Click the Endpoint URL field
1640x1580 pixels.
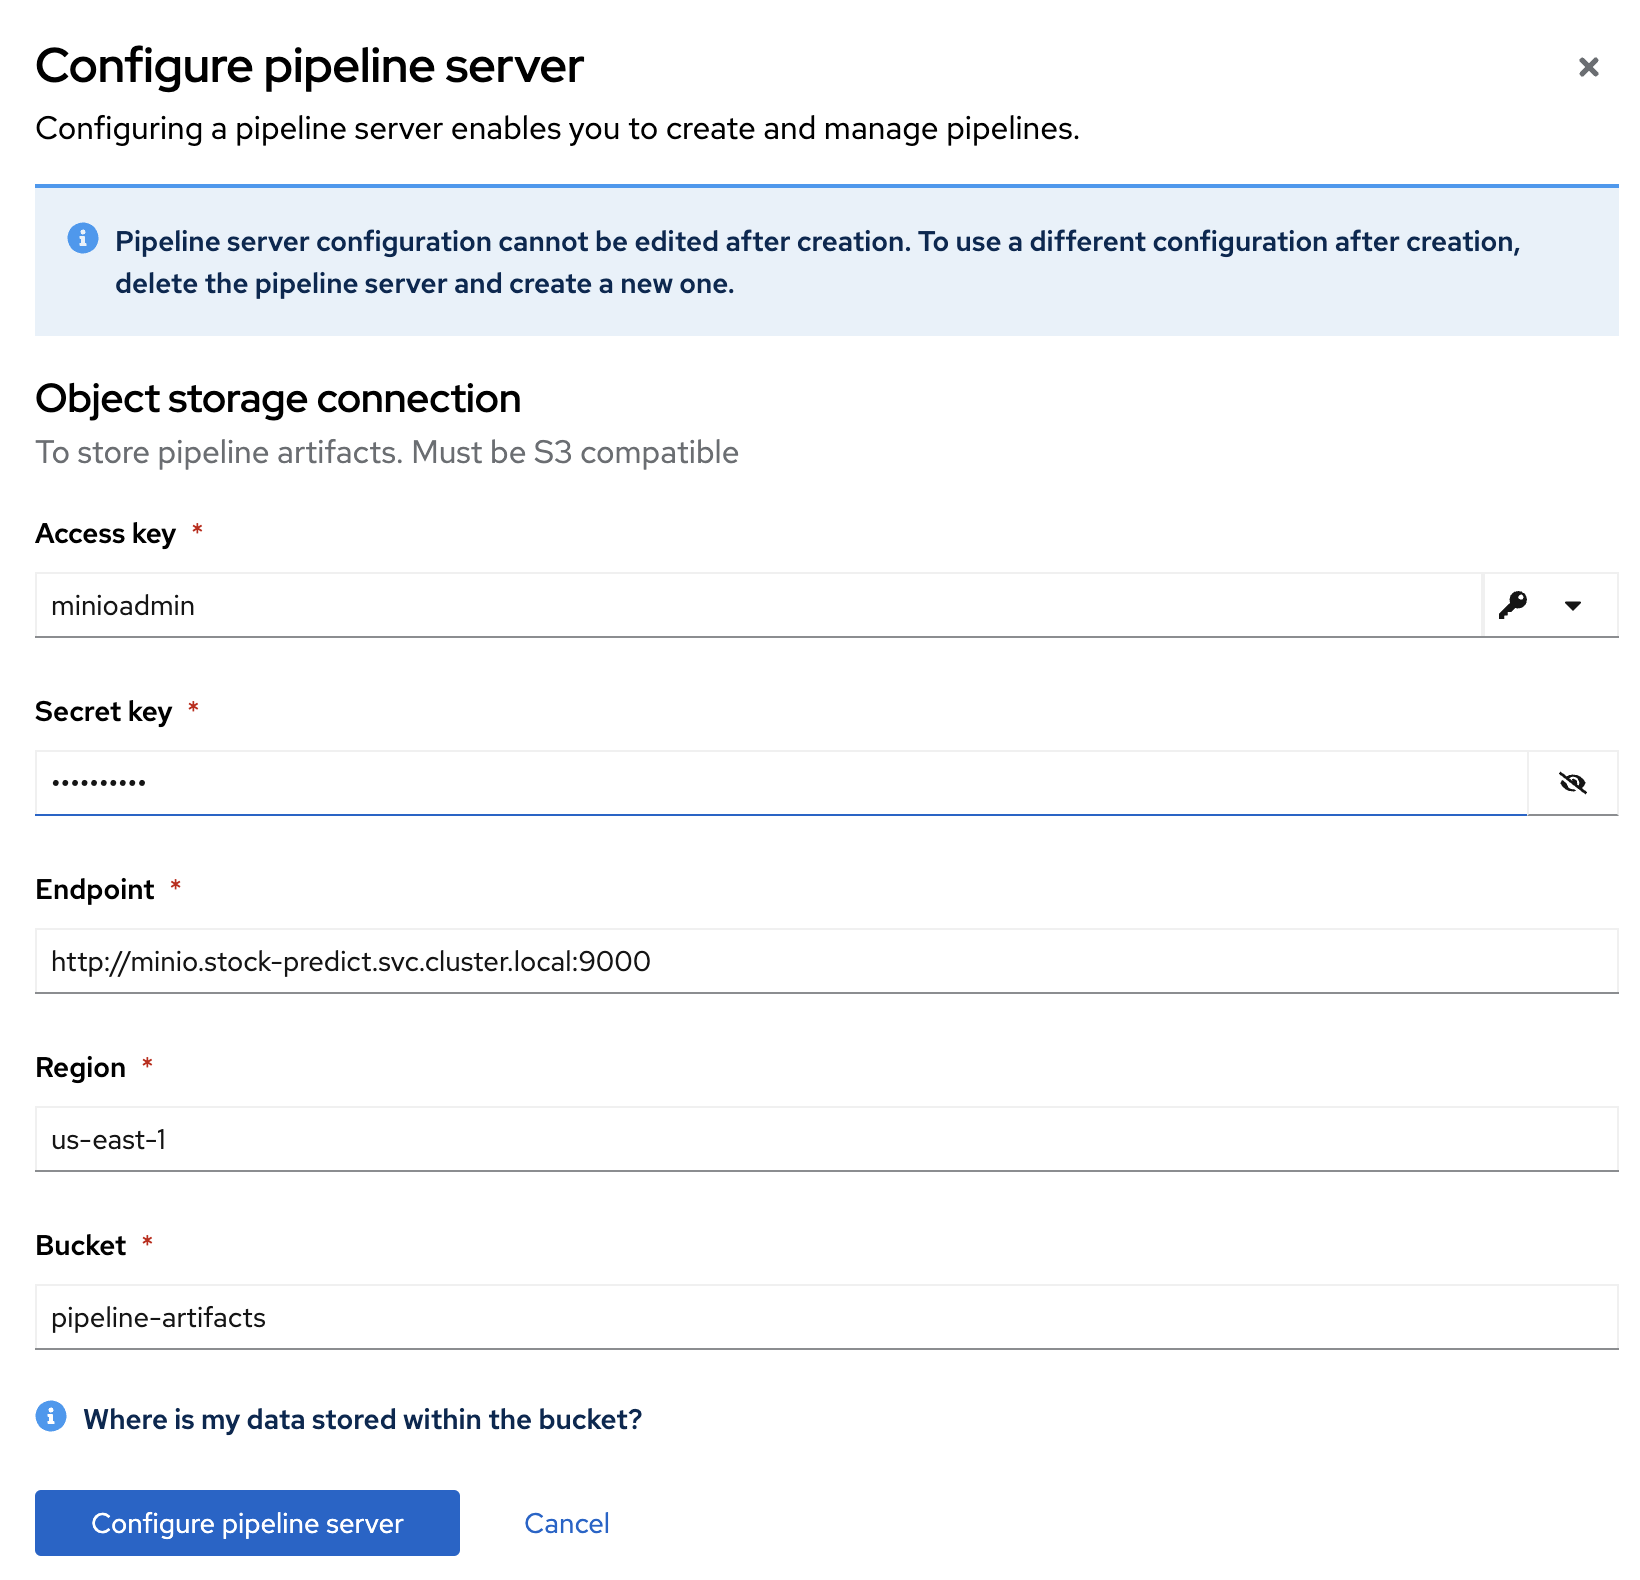click(x=826, y=961)
